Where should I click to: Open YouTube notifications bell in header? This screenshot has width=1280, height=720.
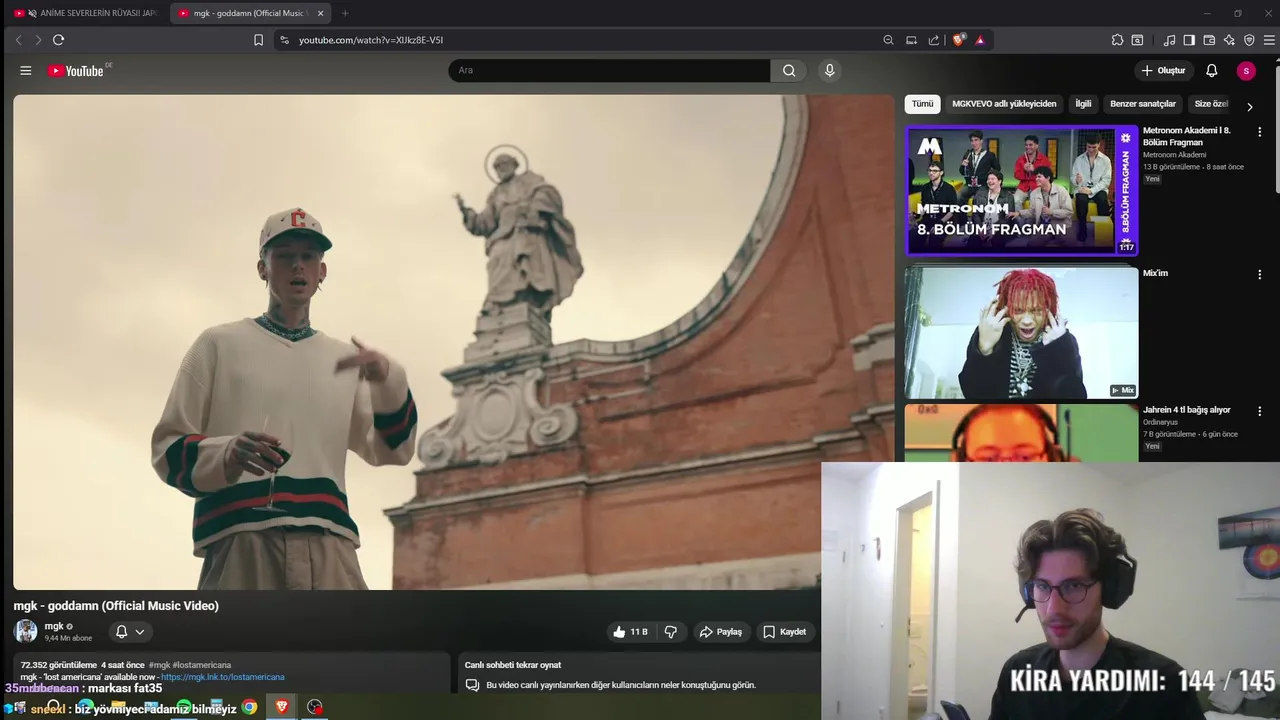(x=1211, y=71)
